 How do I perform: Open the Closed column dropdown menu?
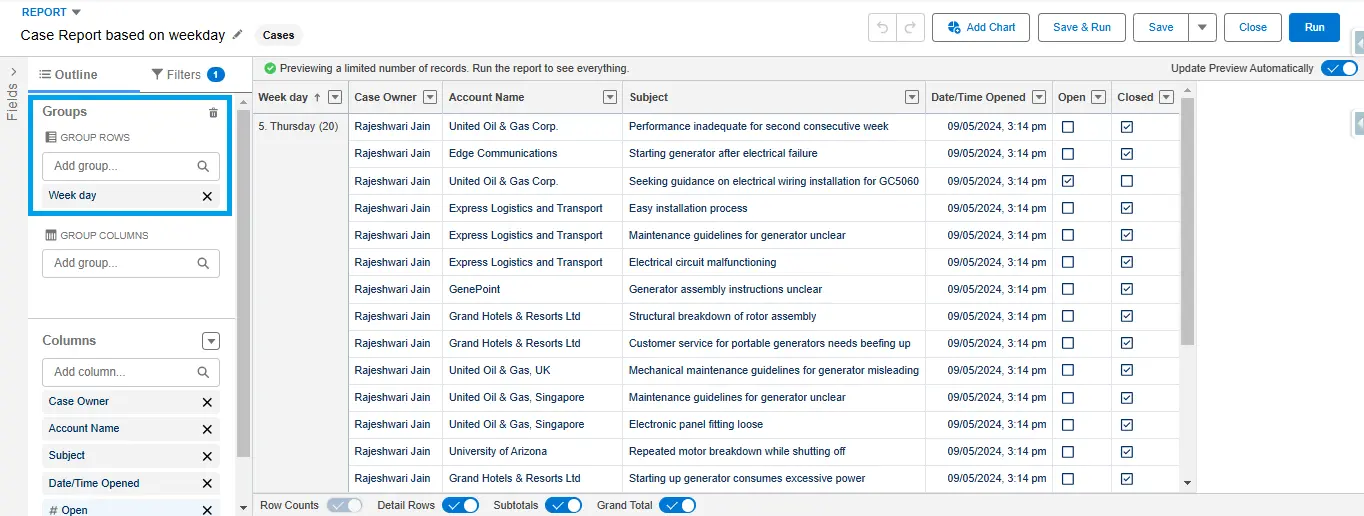coord(1166,97)
